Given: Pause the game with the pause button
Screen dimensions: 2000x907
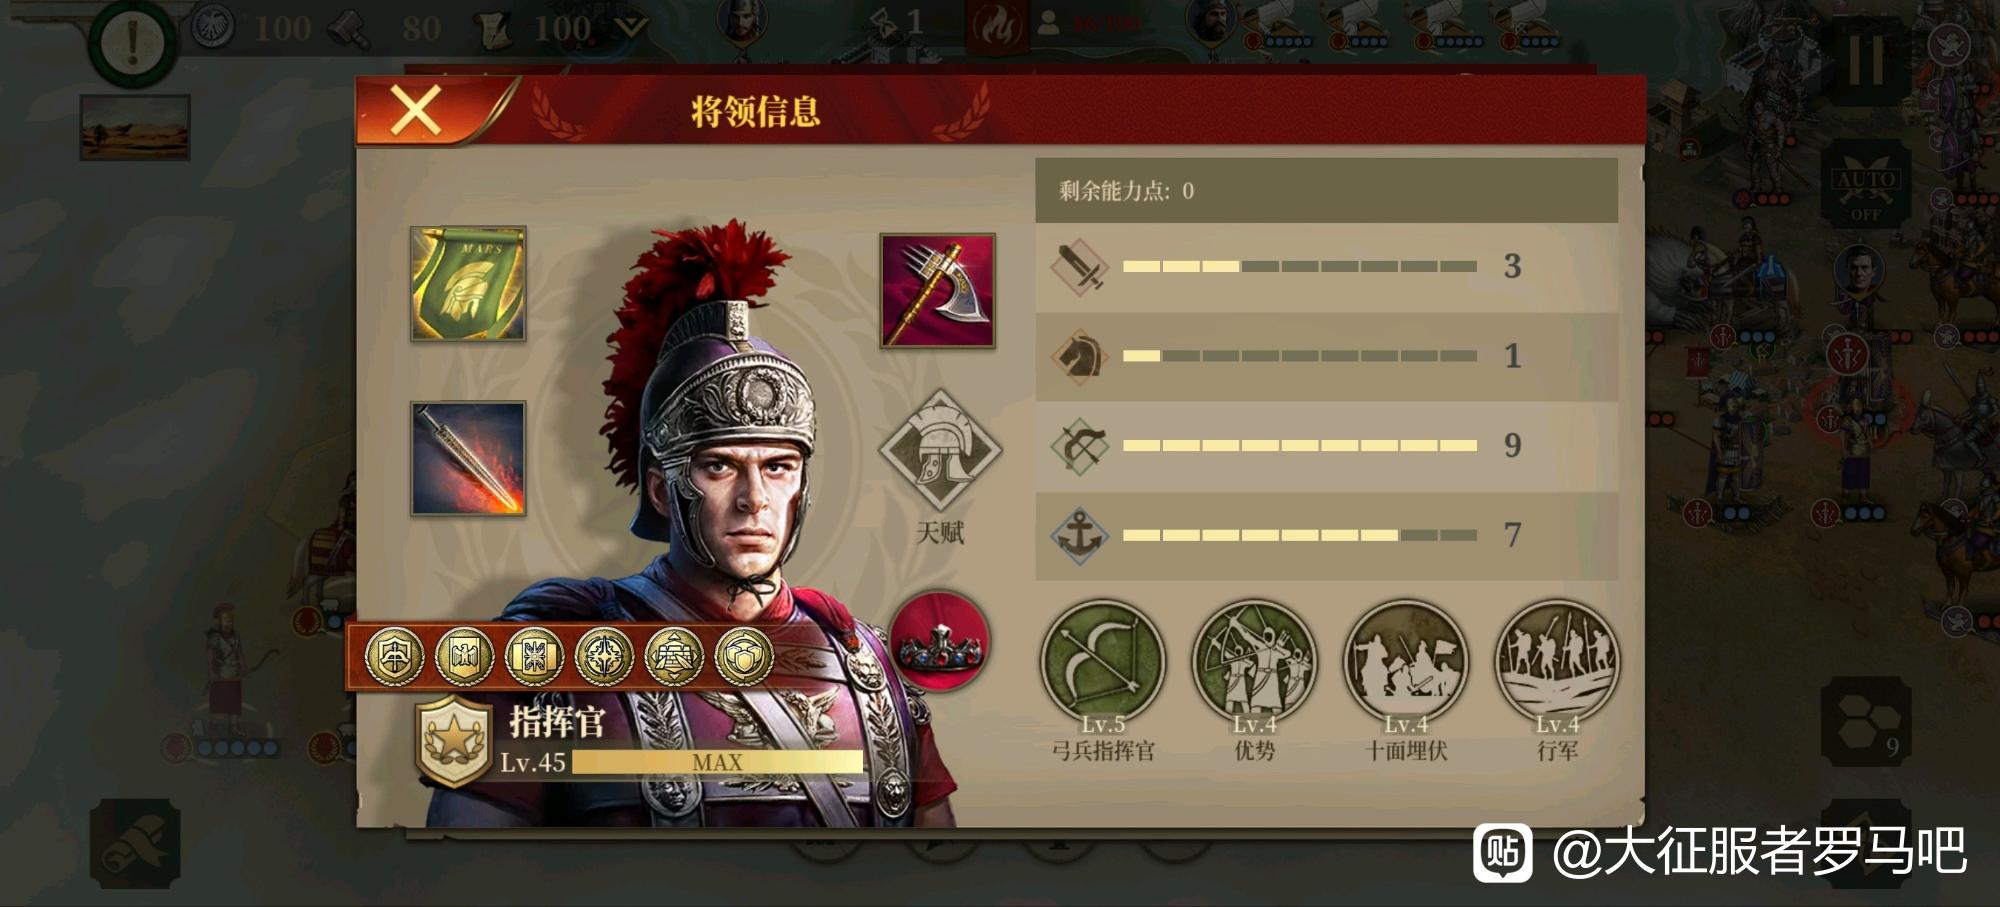Looking at the screenshot, I should [x=1866, y=59].
